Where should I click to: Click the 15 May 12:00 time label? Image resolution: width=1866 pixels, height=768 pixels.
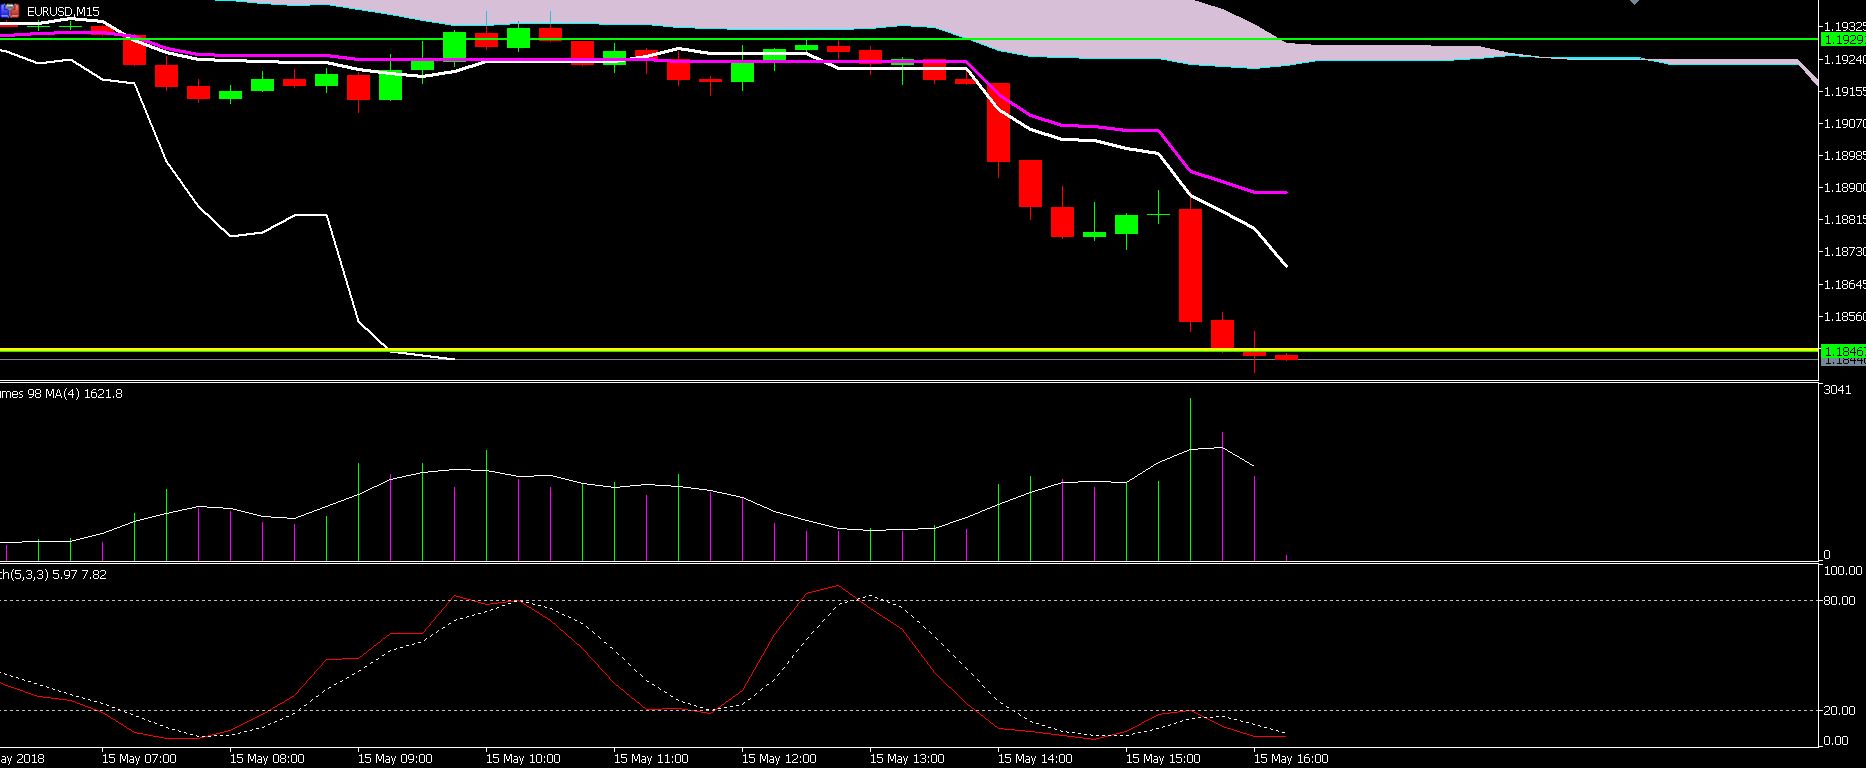pyautogui.click(x=779, y=759)
